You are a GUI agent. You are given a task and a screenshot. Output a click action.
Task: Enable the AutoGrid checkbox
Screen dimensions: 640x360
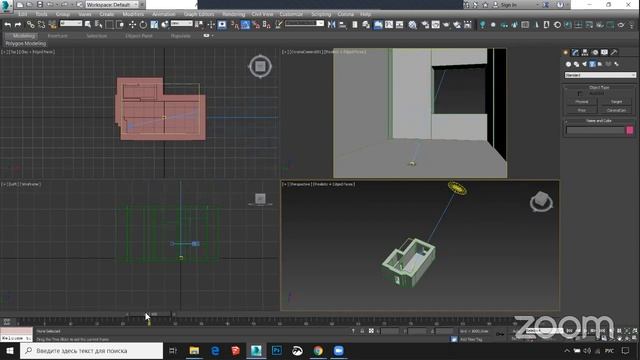pyautogui.click(x=580, y=94)
